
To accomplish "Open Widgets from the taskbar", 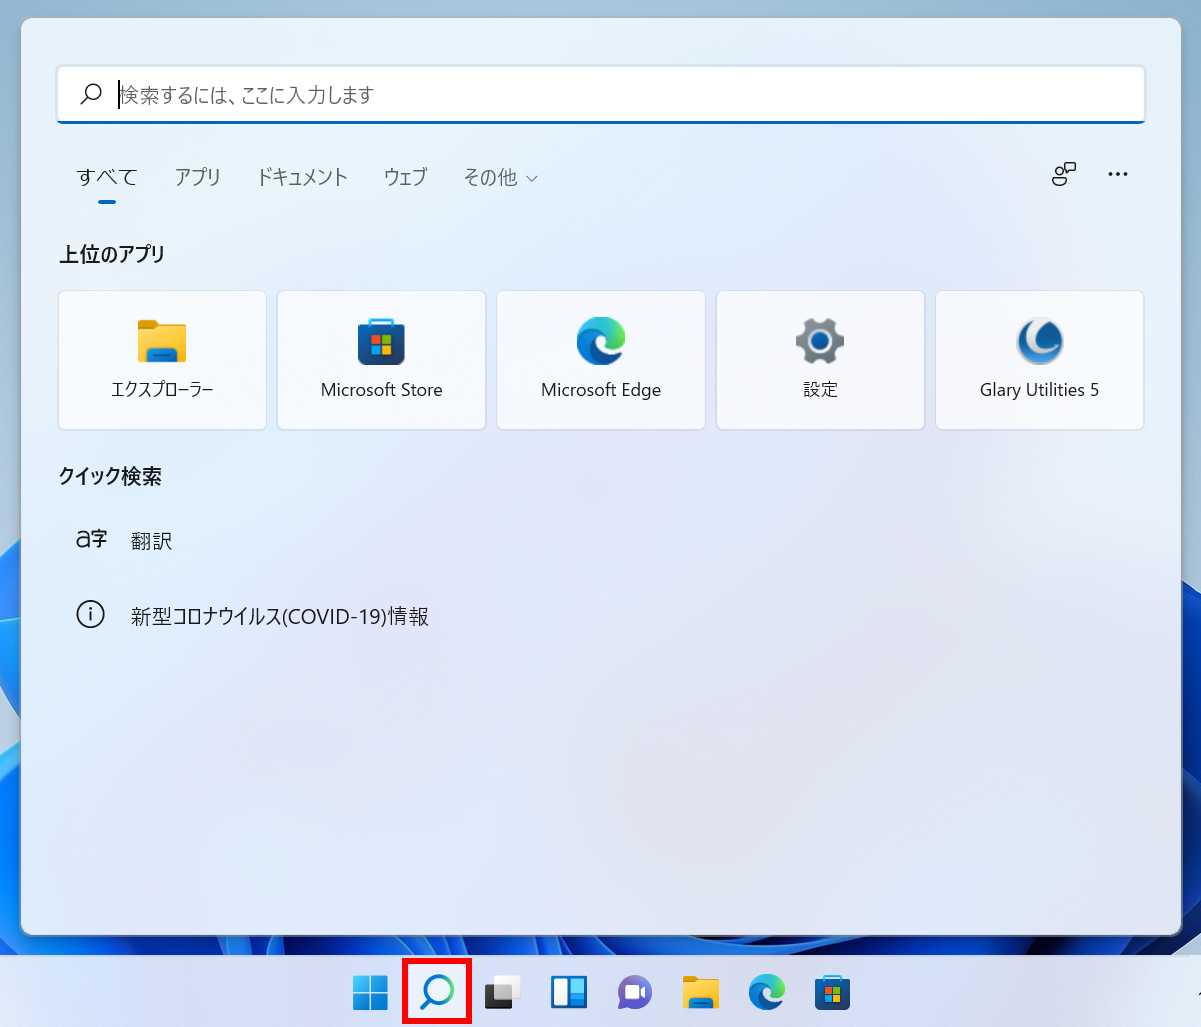I will (x=569, y=992).
